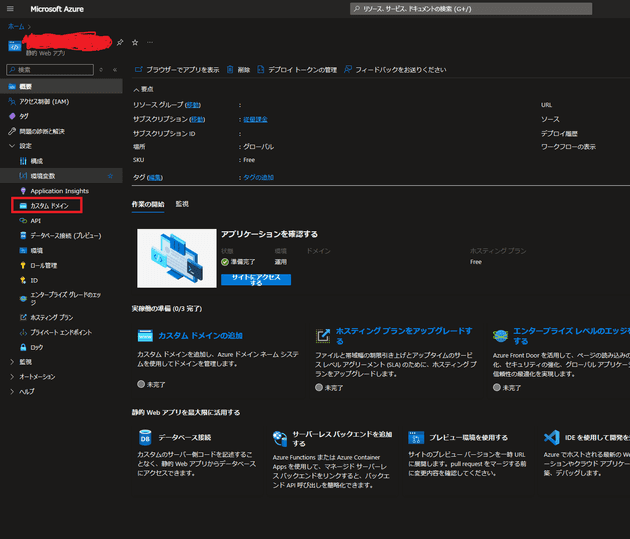Open 環境 in the settings list
This screenshot has height=539, width=630.
[37, 251]
